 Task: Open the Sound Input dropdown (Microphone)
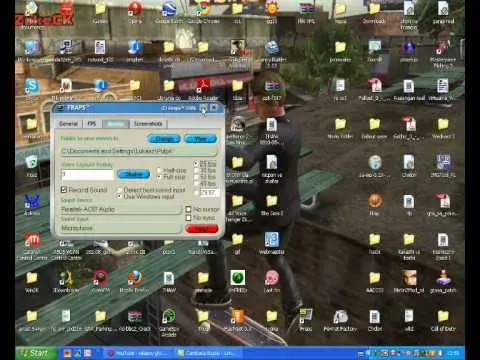(121, 228)
